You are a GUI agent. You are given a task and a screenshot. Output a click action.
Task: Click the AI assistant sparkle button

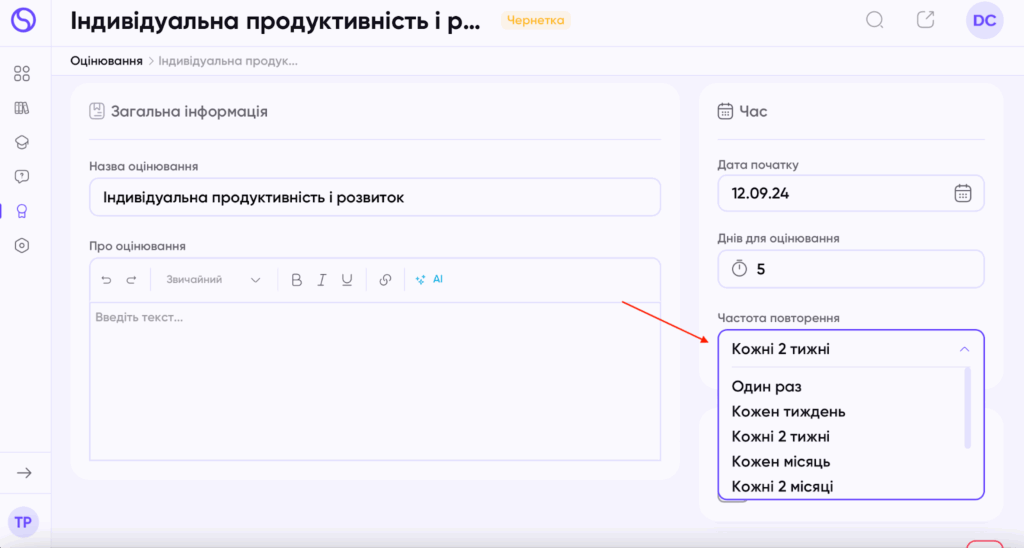pos(430,280)
